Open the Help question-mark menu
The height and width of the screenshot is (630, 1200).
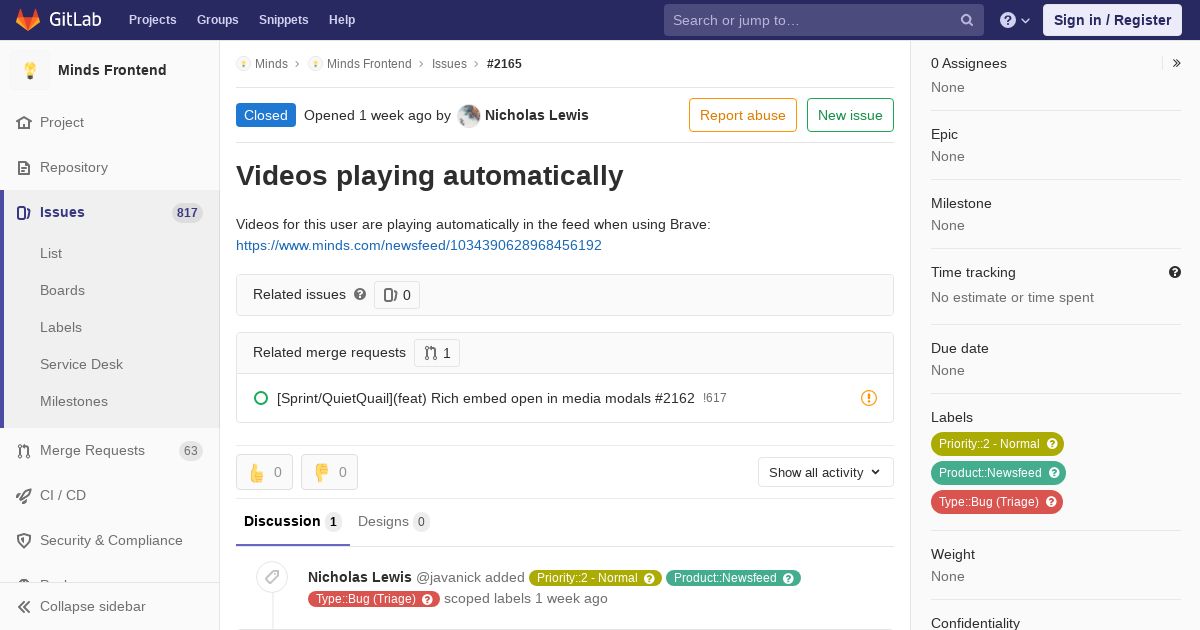(x=1015, y=20)
